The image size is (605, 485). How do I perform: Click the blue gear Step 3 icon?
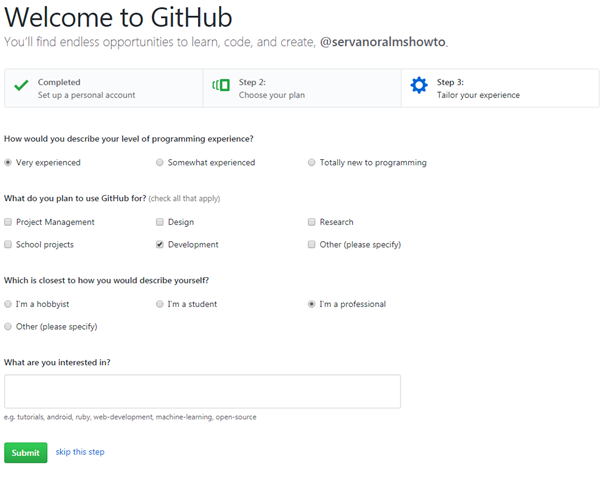tap(419, 85)
